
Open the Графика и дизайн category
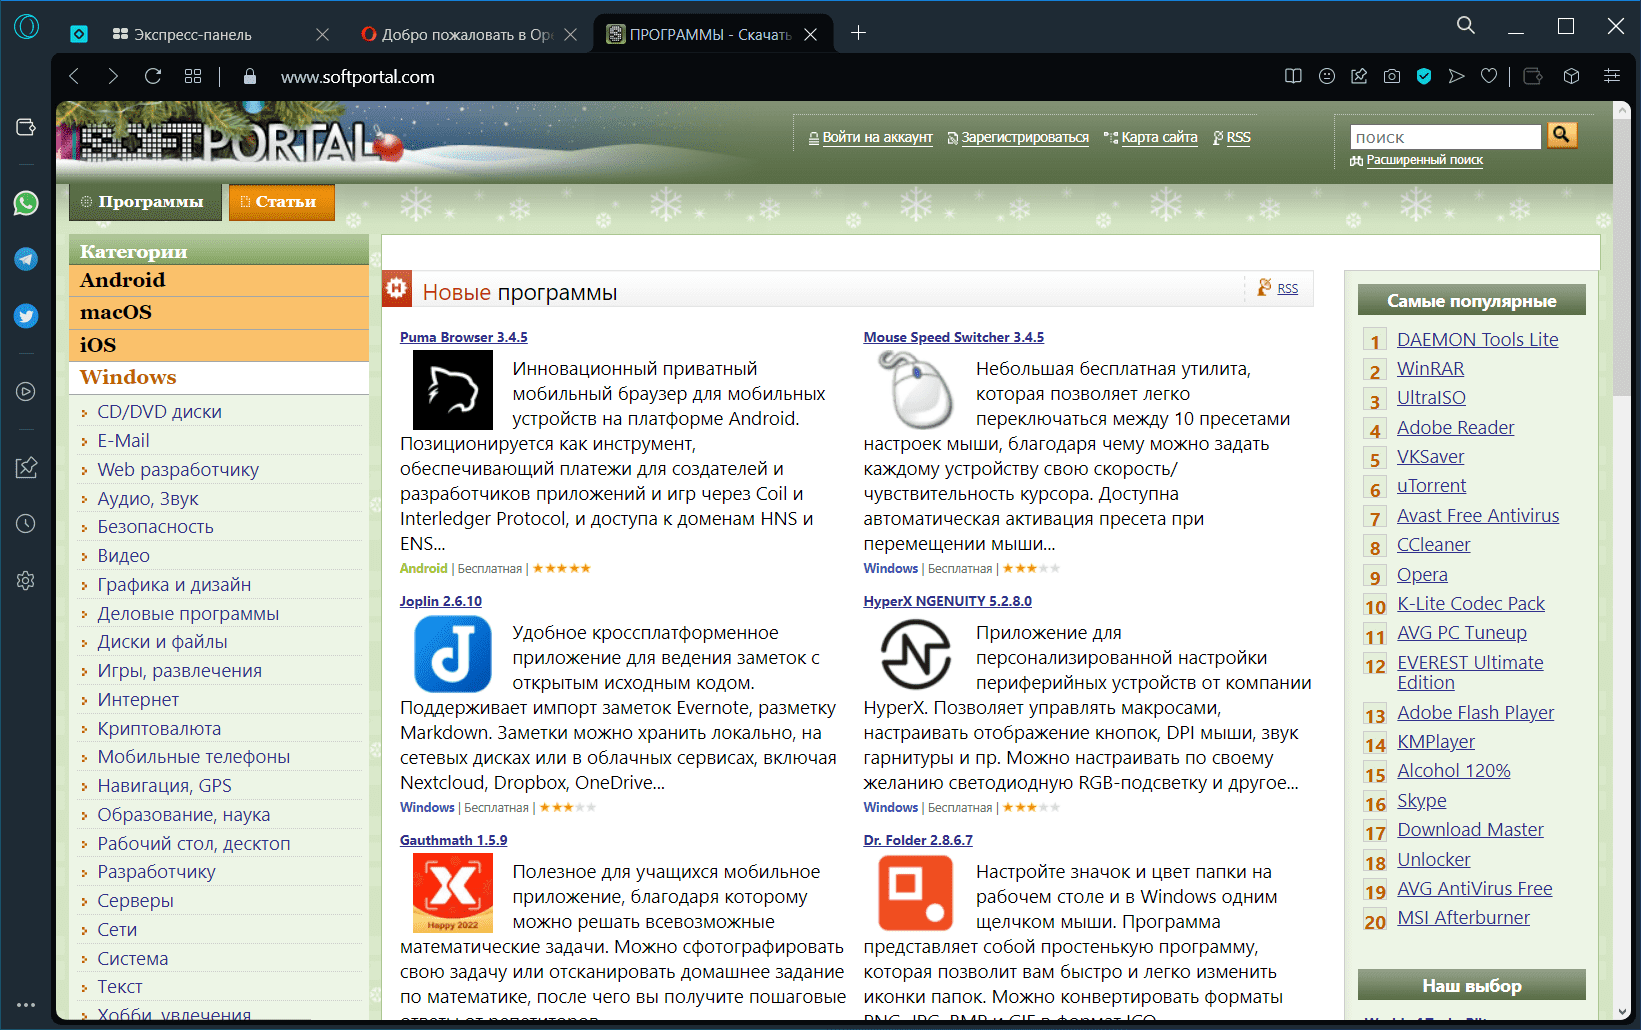[174, 584]
